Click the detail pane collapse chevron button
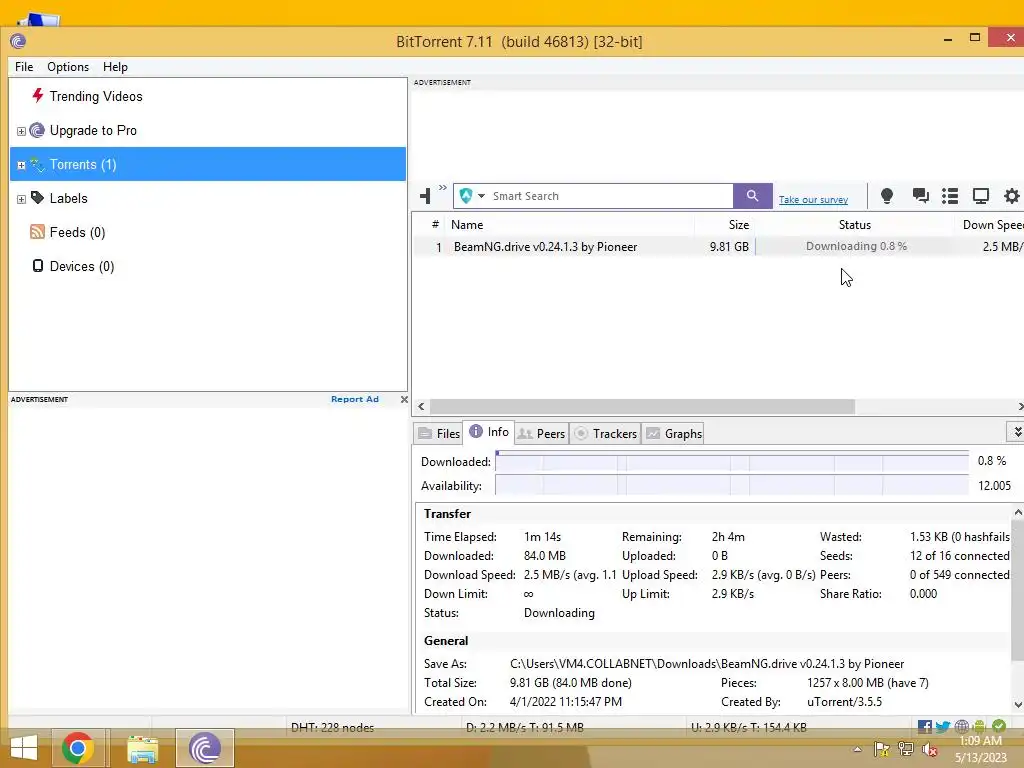The height and width of the screenshot is (768, 1024). [x=1016, y=432]
